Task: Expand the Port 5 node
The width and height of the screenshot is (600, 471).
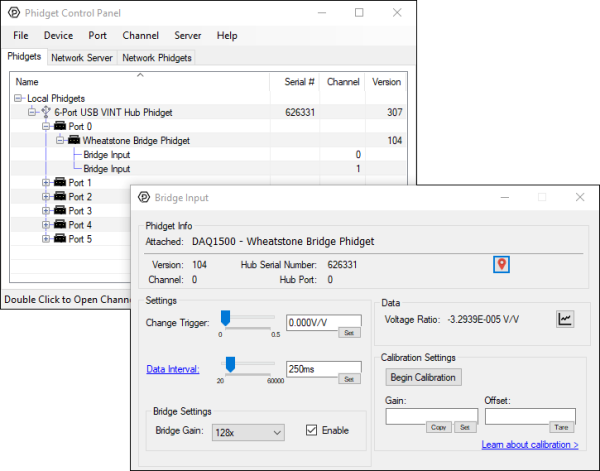Action: tap(46, 239)
